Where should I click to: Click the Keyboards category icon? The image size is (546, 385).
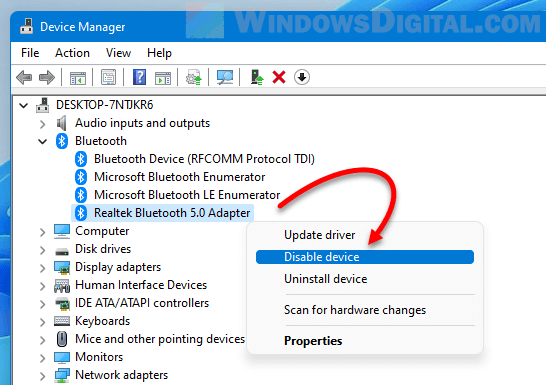point(62,321)
